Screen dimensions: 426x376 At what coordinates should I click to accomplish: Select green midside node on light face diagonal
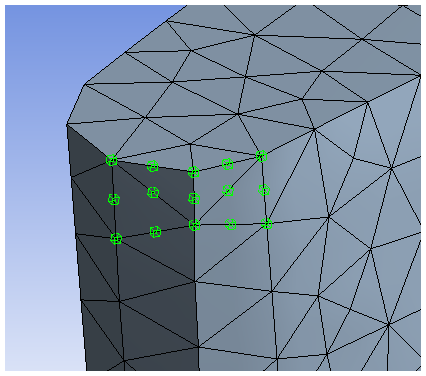pyautogui.click(x=228, y=190)
